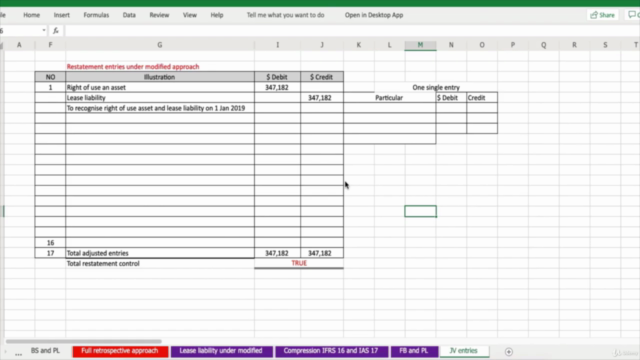Select the 'Lease liability' cell

point(160,98)
